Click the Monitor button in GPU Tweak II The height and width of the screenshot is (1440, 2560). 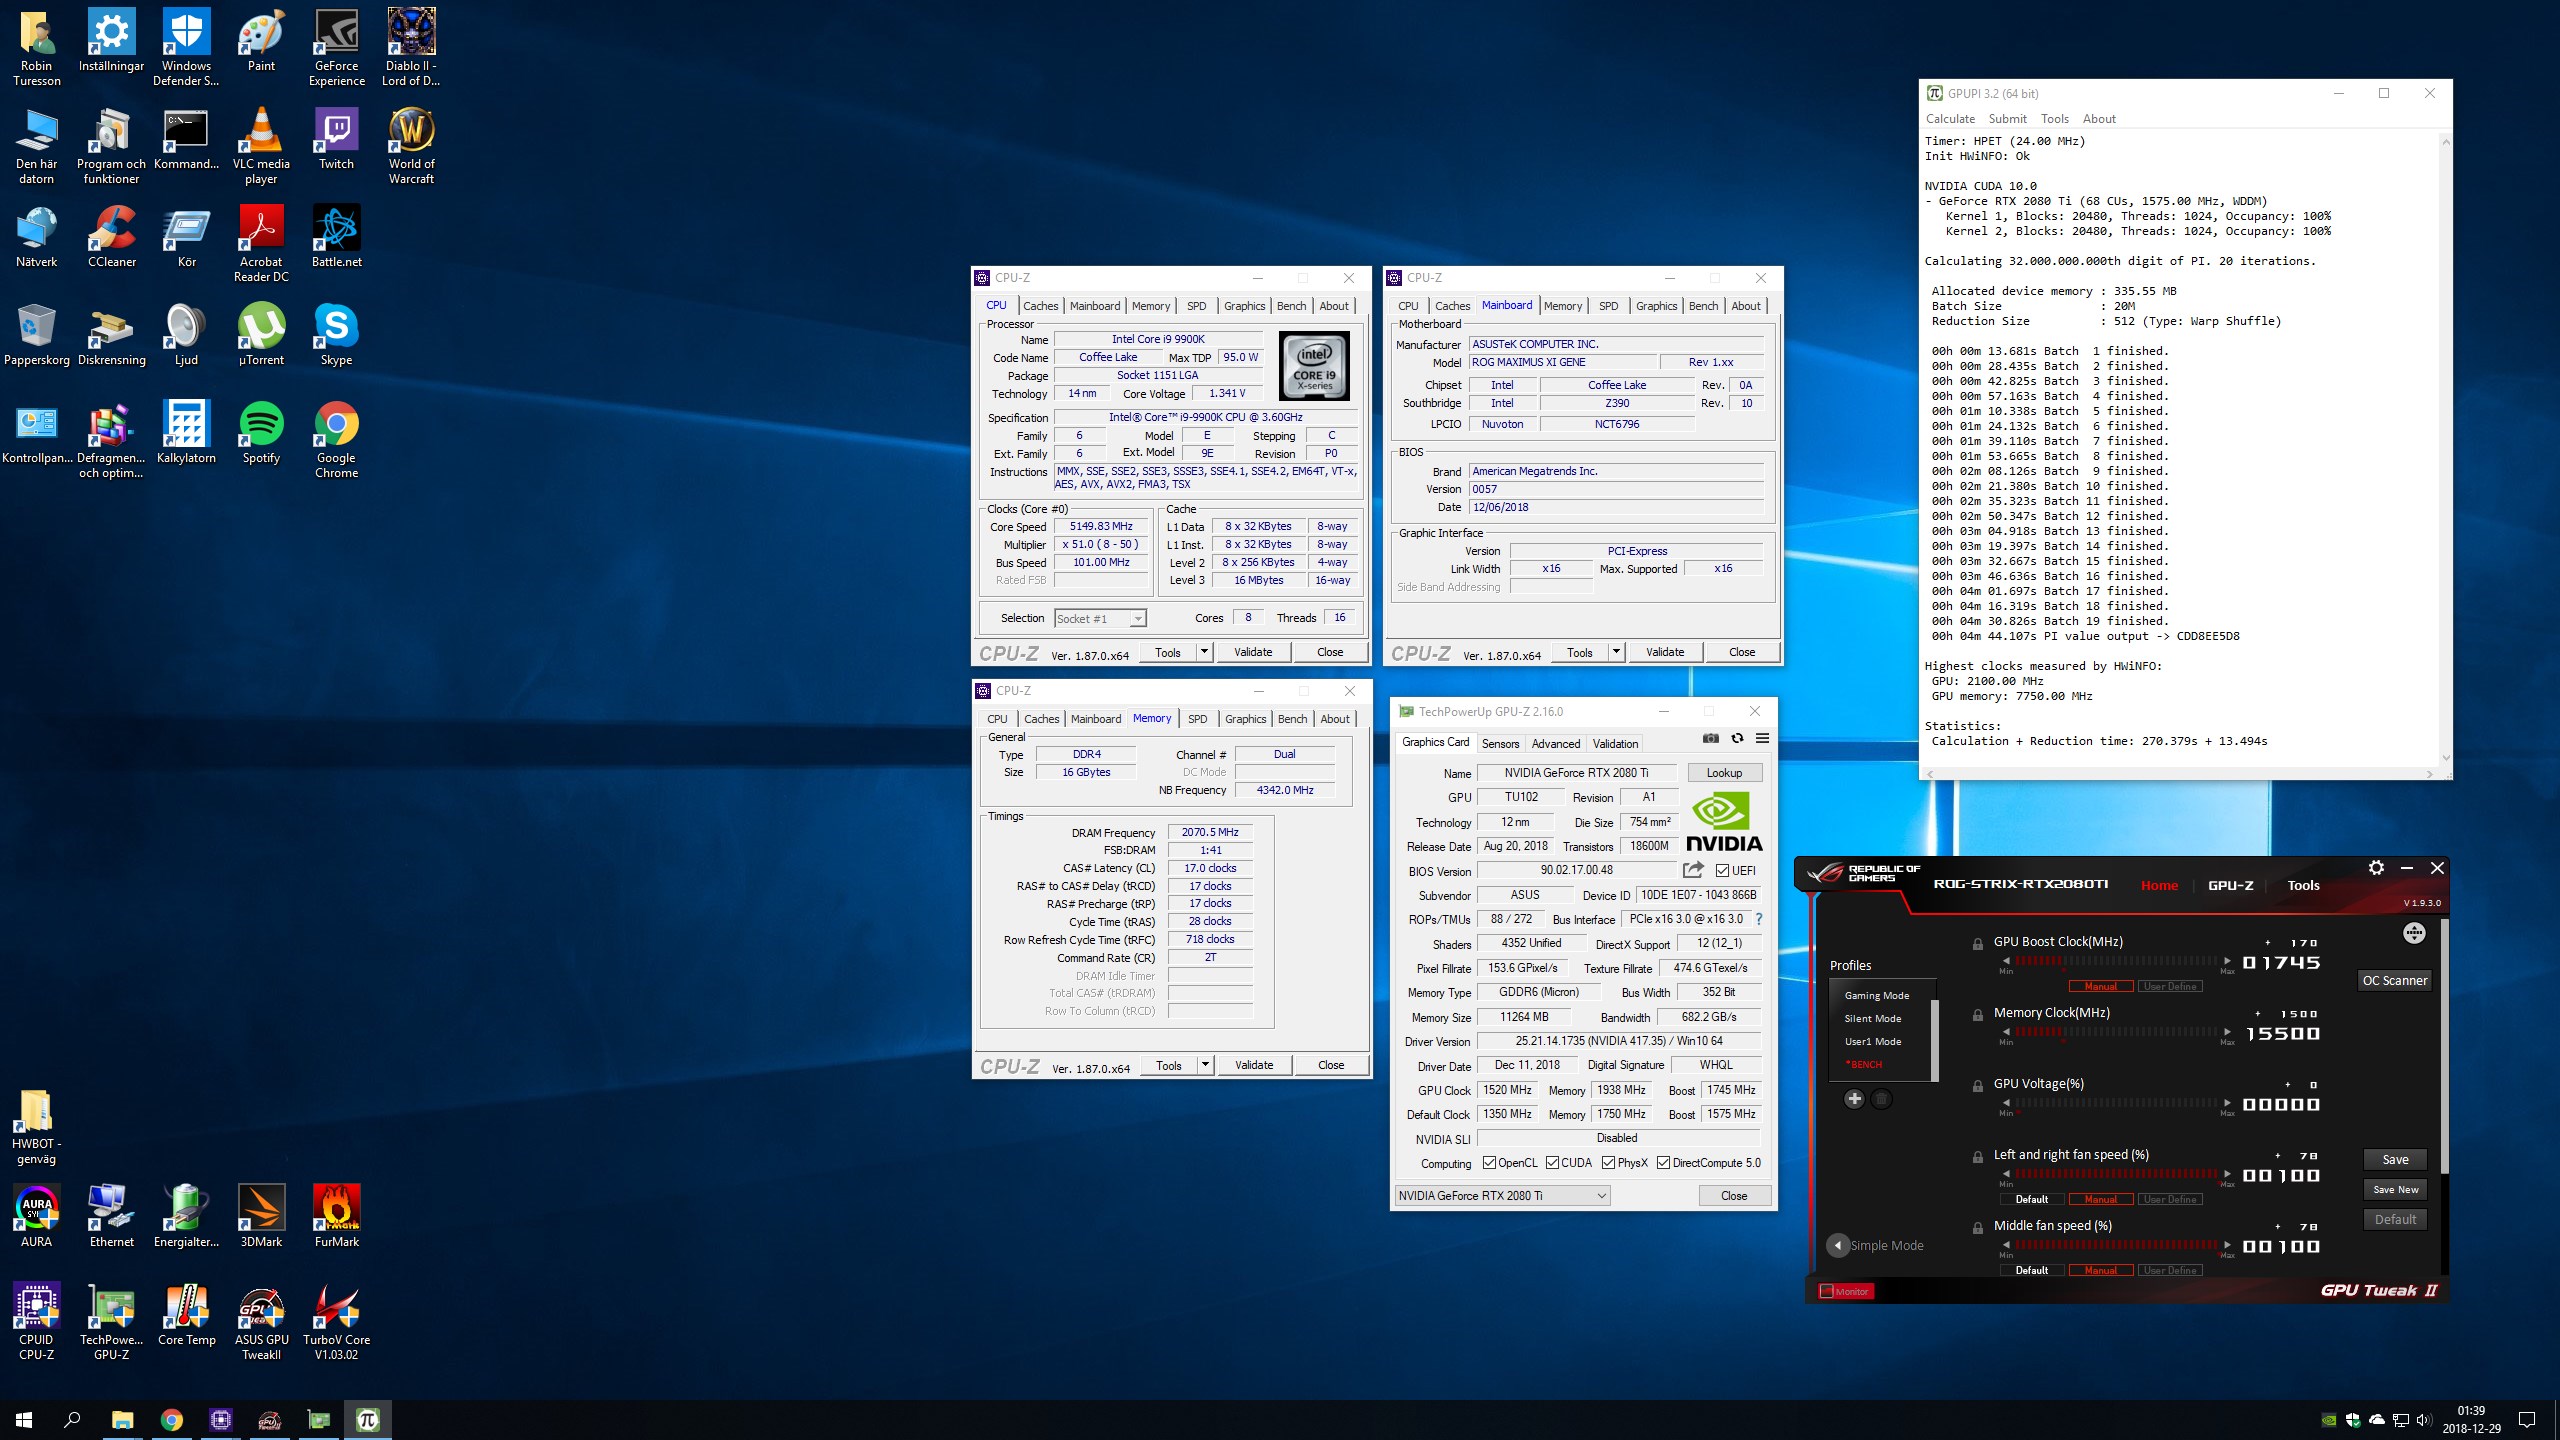click(1845, 1291)
